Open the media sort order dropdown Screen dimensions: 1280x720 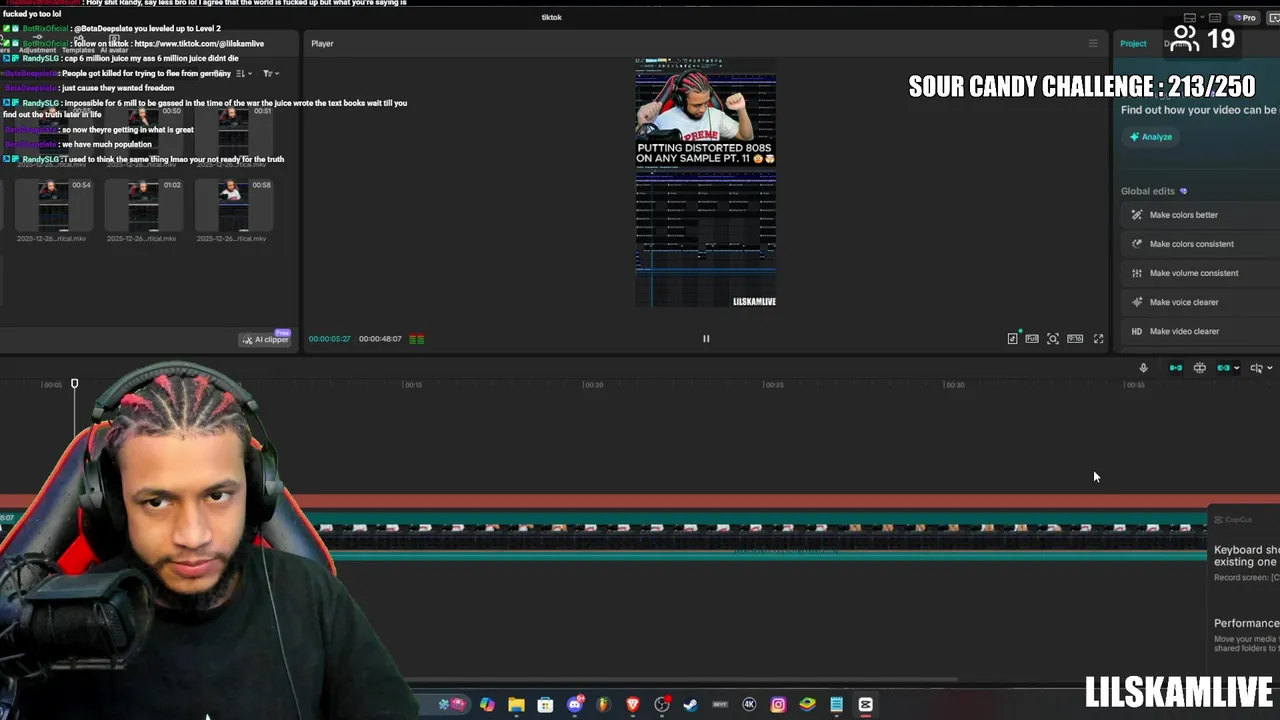[242, 73]
